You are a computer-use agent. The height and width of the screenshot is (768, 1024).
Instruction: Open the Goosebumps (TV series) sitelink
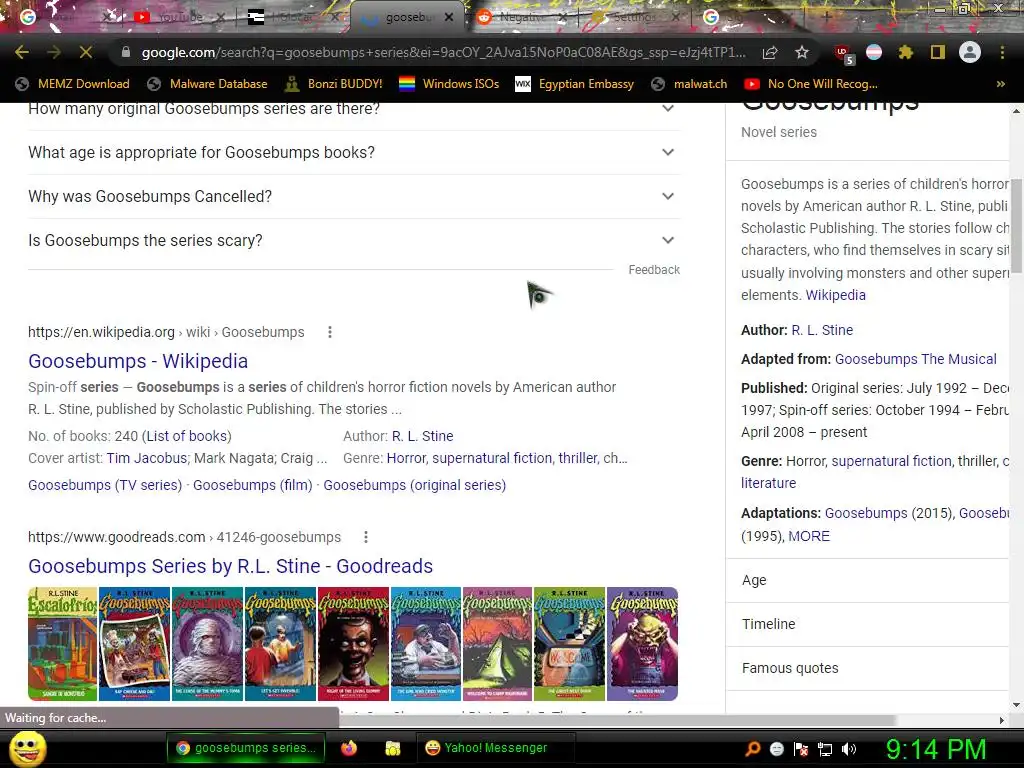pos(105,485)
